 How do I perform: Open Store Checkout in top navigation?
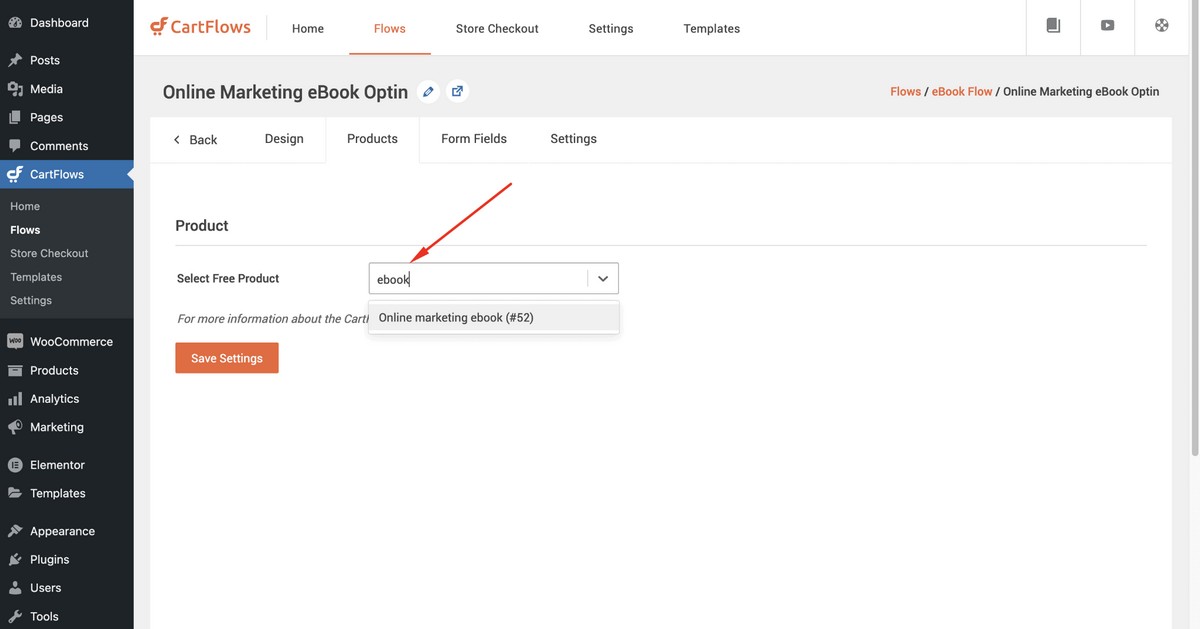click(x=497, y=28)
